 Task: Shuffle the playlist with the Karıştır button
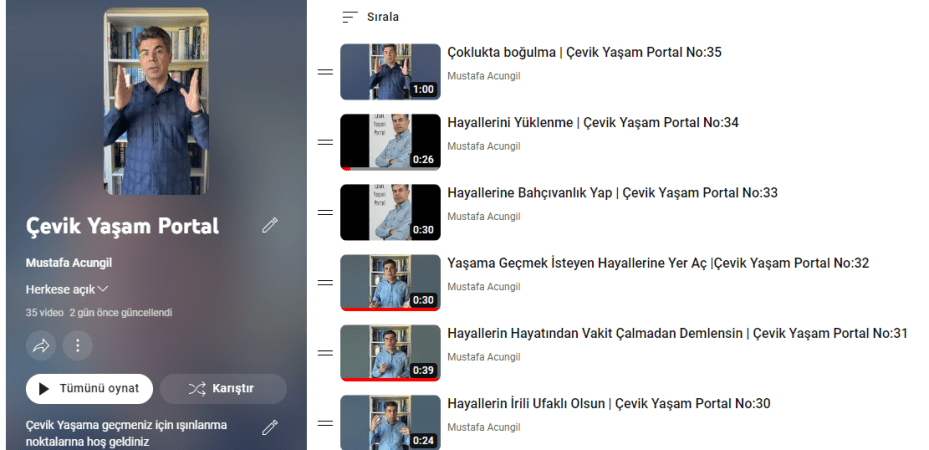coord(223,388)
